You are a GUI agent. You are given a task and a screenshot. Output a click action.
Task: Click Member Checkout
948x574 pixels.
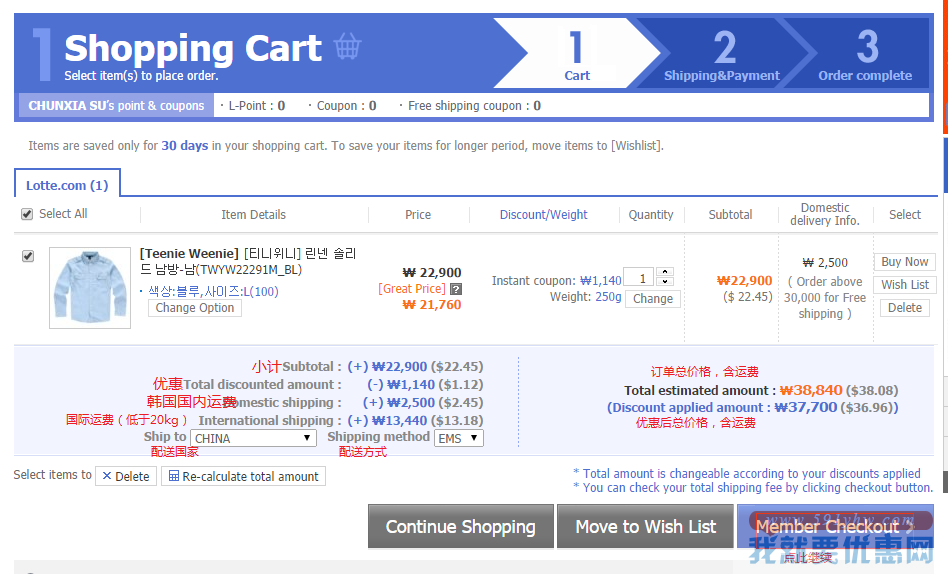(x=835, y=526)
